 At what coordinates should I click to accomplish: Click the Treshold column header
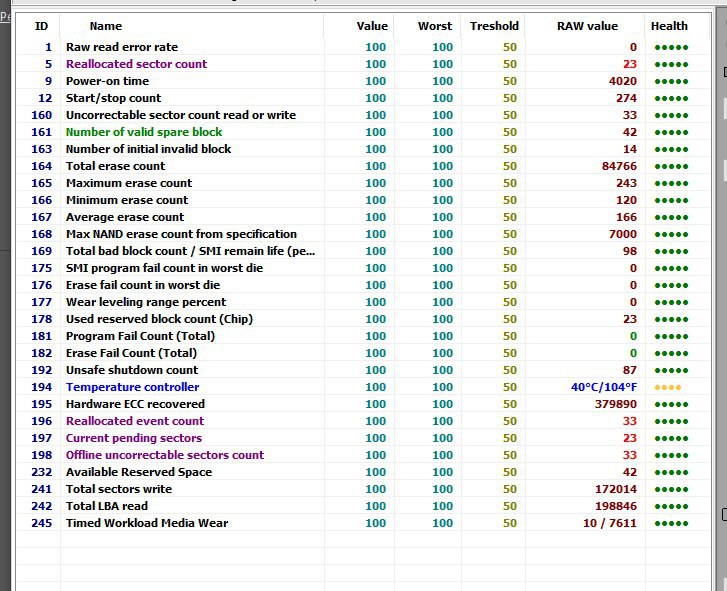click(494, 26)
